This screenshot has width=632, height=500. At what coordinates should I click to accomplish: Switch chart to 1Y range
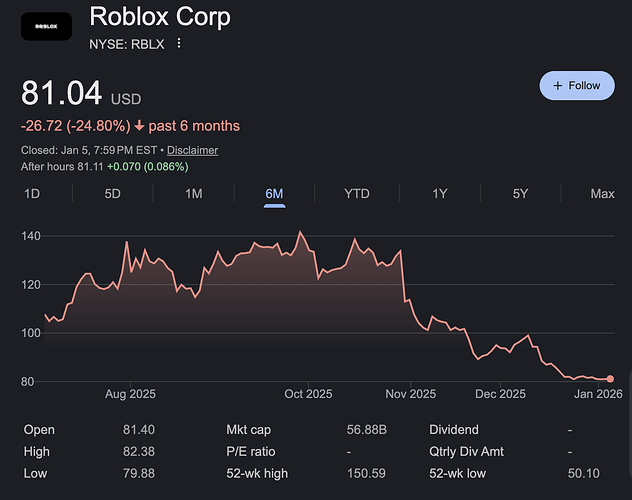point(439,193)
